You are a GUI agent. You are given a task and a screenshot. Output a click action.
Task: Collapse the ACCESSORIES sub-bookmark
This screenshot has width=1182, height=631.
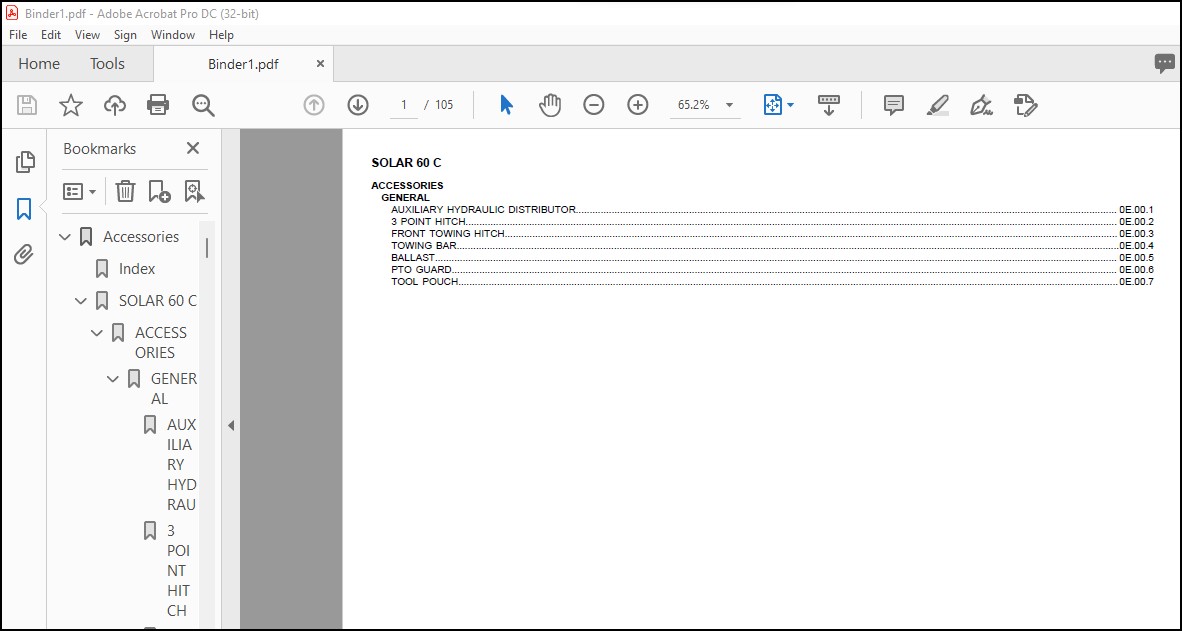(96, 332)
